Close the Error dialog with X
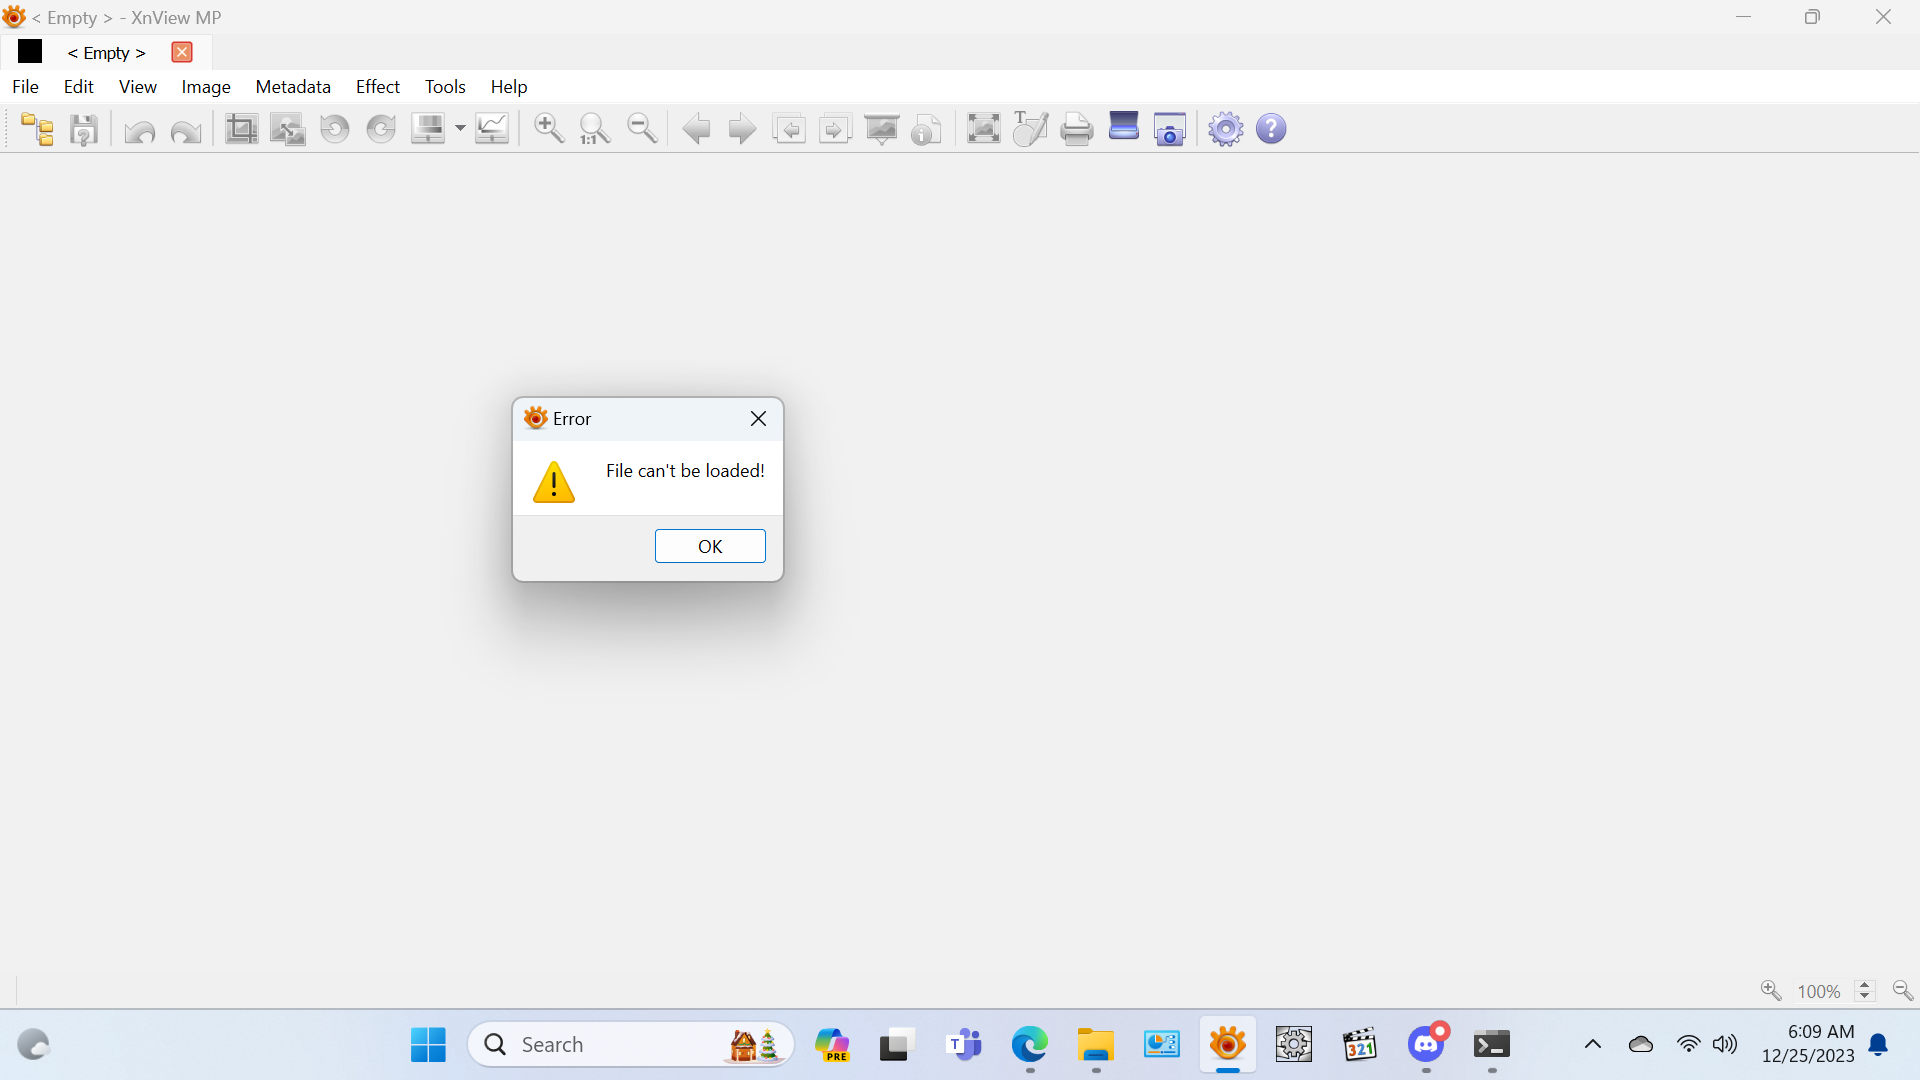Image resolution: width=1920 pixels, height=1080 pixels. [x=758, y=419]
